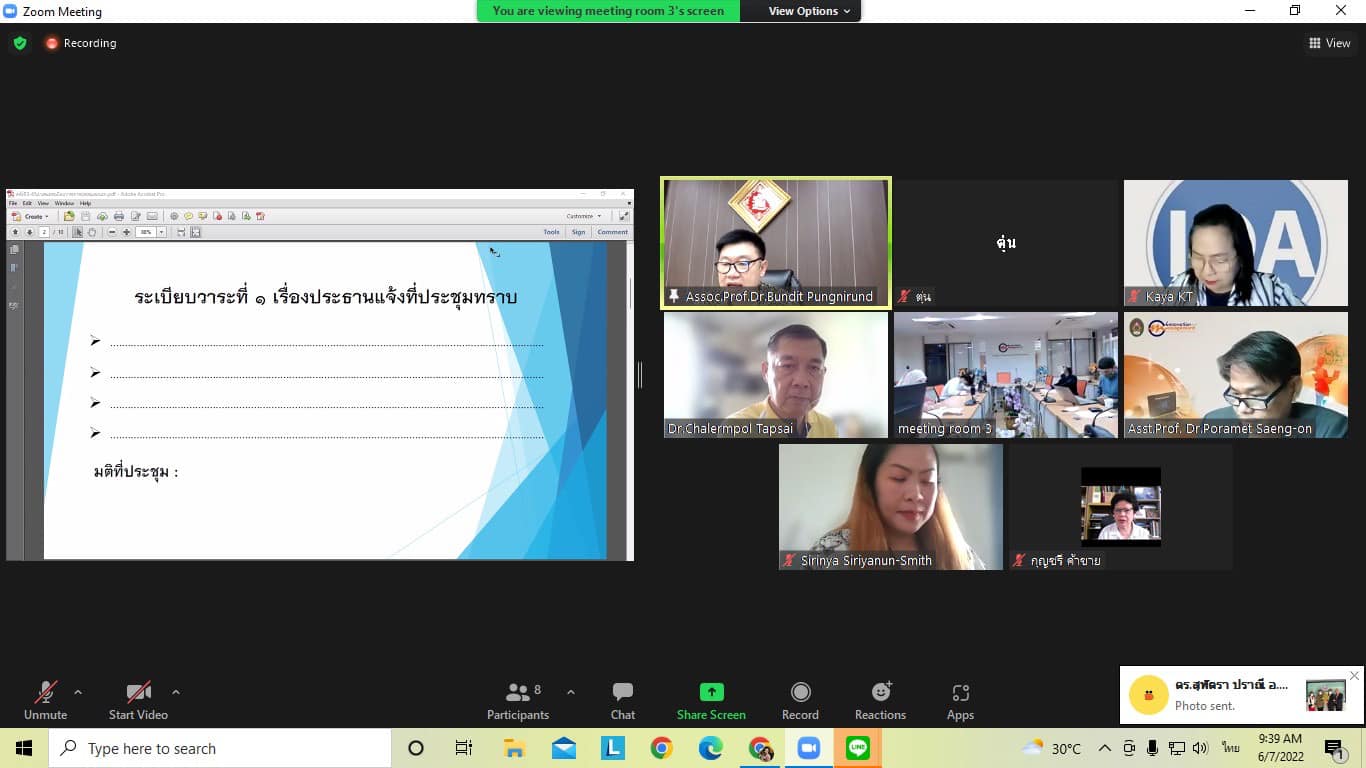Viewport: 1366px width, 768px height.
Task: Open the Reactions menu
Action: [x=880, y=700]
